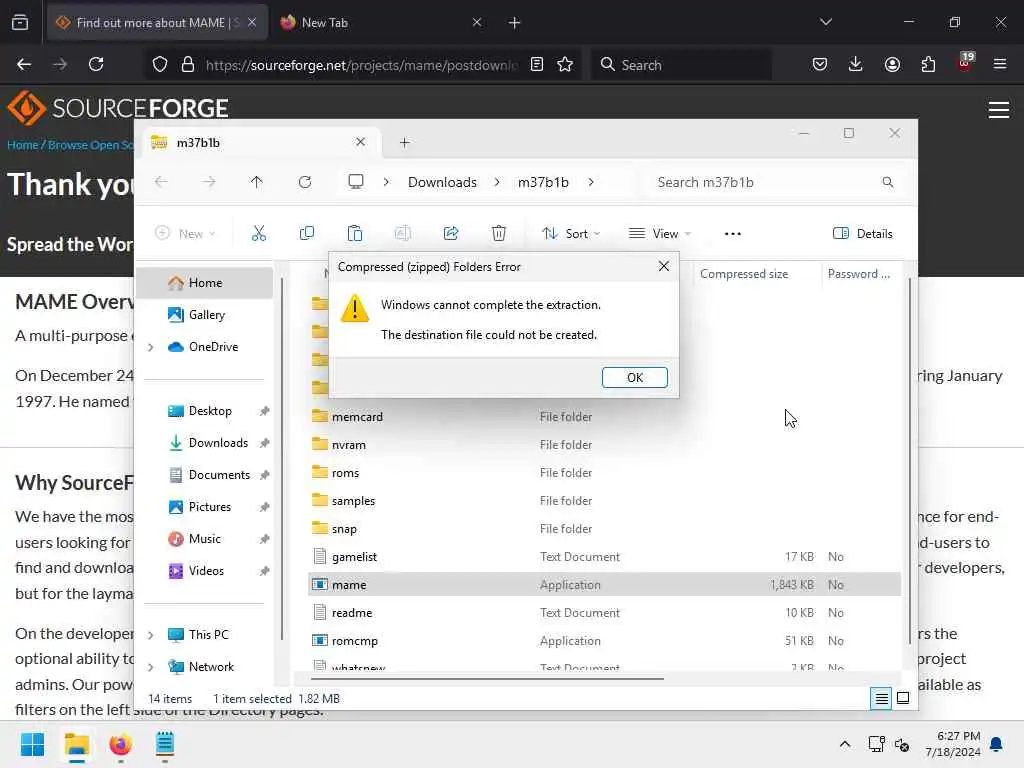Expand the OneDrive tree node
Screen dimensions: 1024x768
pos(150,347)
